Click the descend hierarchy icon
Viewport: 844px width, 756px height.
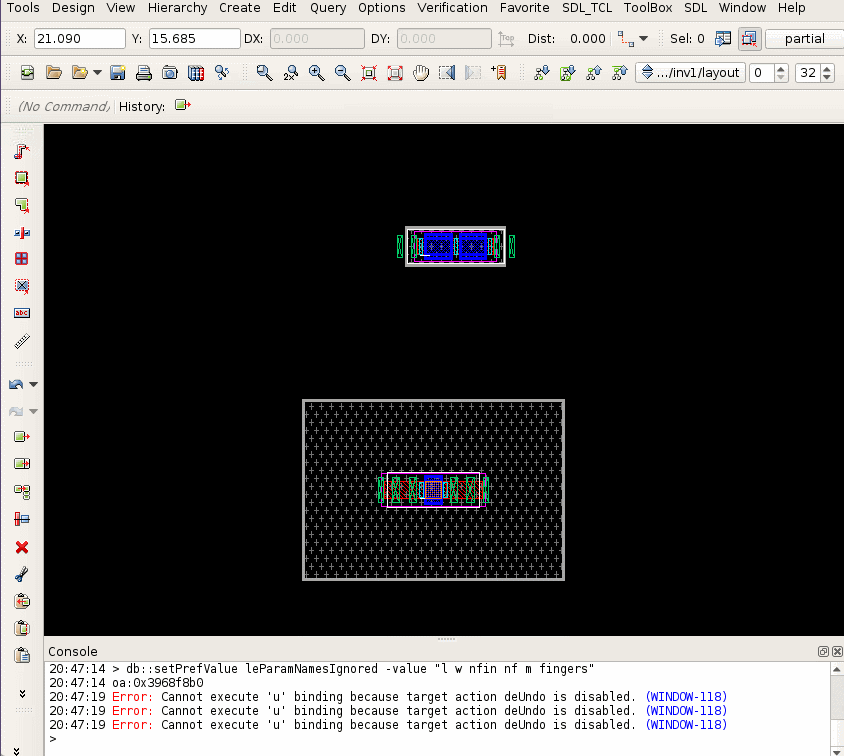point(541,73)
